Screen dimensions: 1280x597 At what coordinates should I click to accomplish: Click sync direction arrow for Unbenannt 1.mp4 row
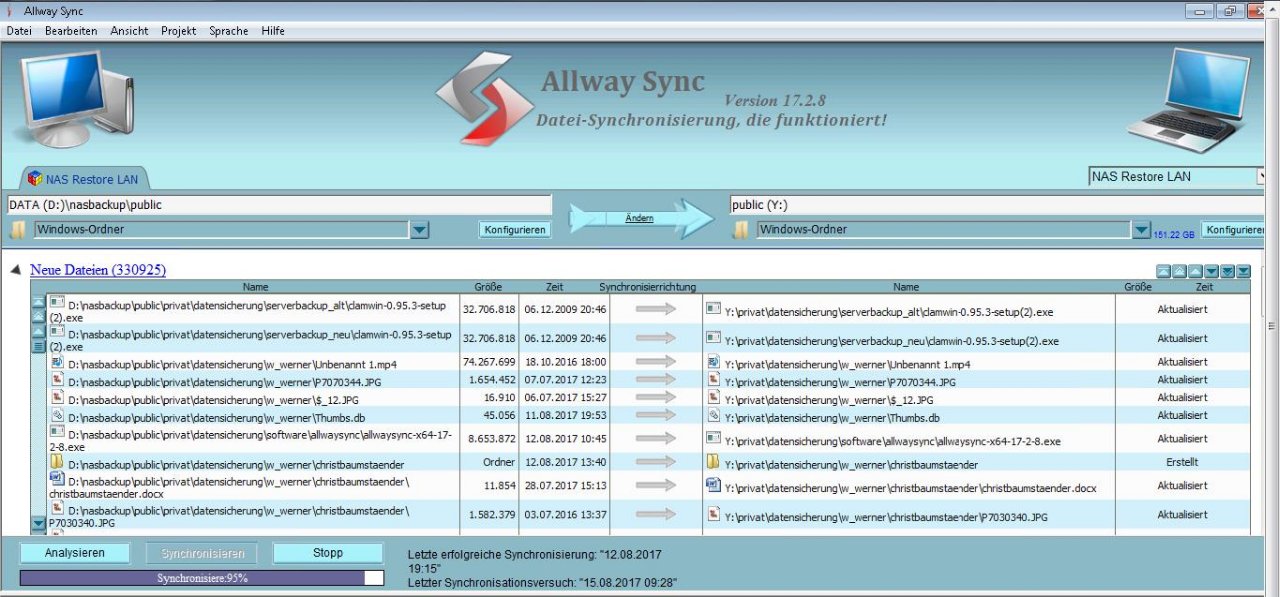click(x=656, y=362)
